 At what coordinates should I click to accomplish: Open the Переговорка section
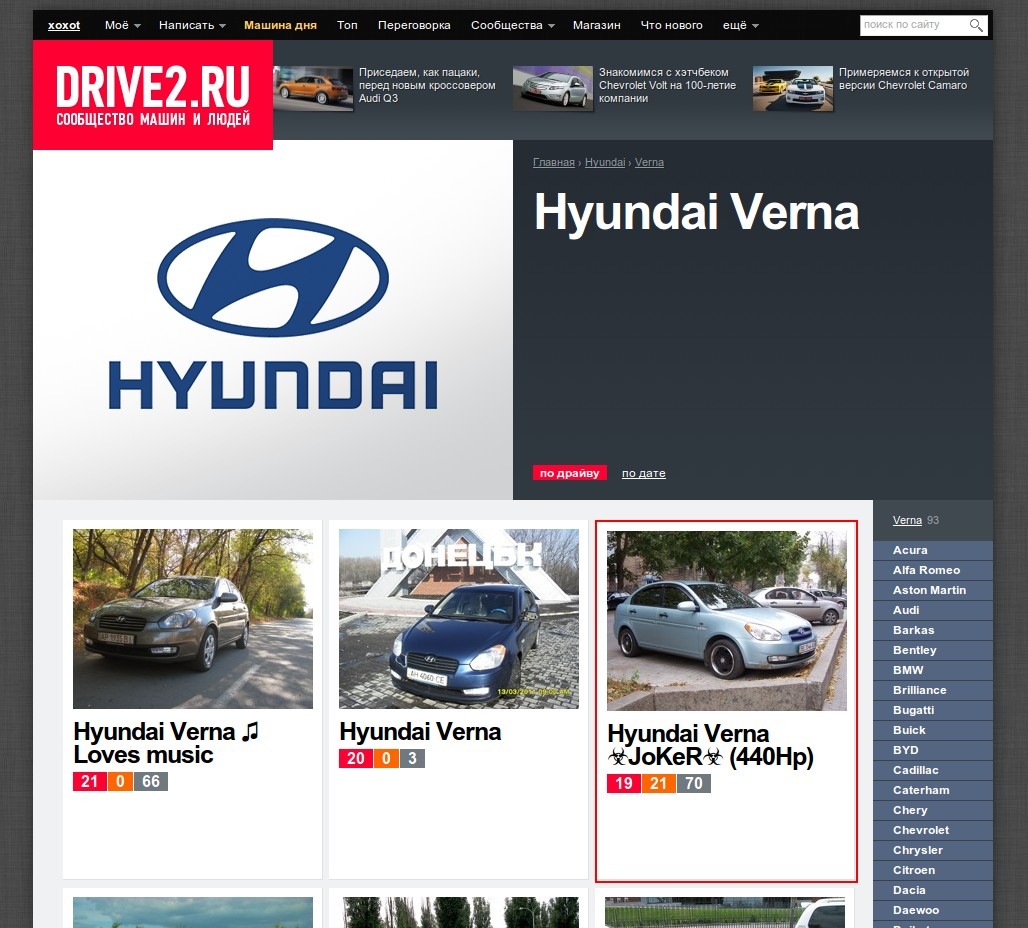pyautogui.click(x=414, y=25)
